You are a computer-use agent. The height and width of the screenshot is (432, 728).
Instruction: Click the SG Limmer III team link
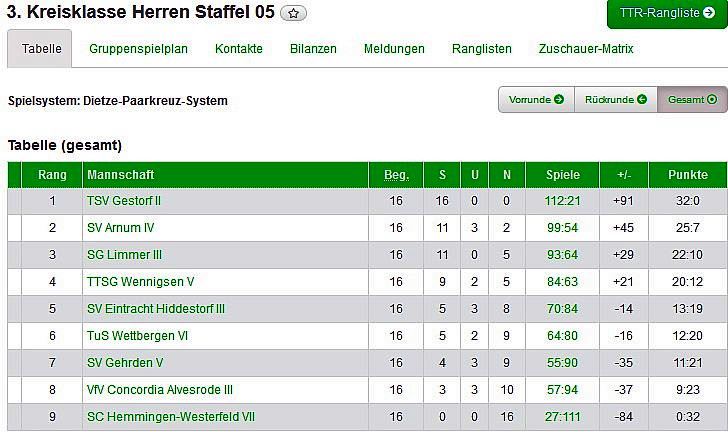point(124,255)
